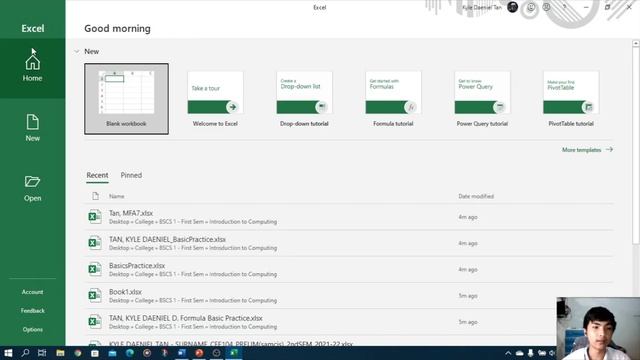Image resolution: width=640 pixels, height=360 pixels.
Task: Open recent file Book1.xlsx
Action: (x=349, y=296)
